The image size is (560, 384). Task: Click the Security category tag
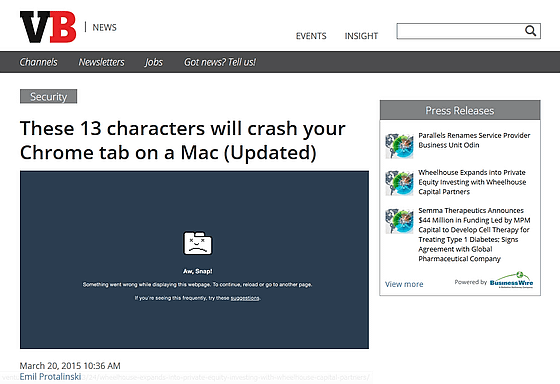pos(48,96)
